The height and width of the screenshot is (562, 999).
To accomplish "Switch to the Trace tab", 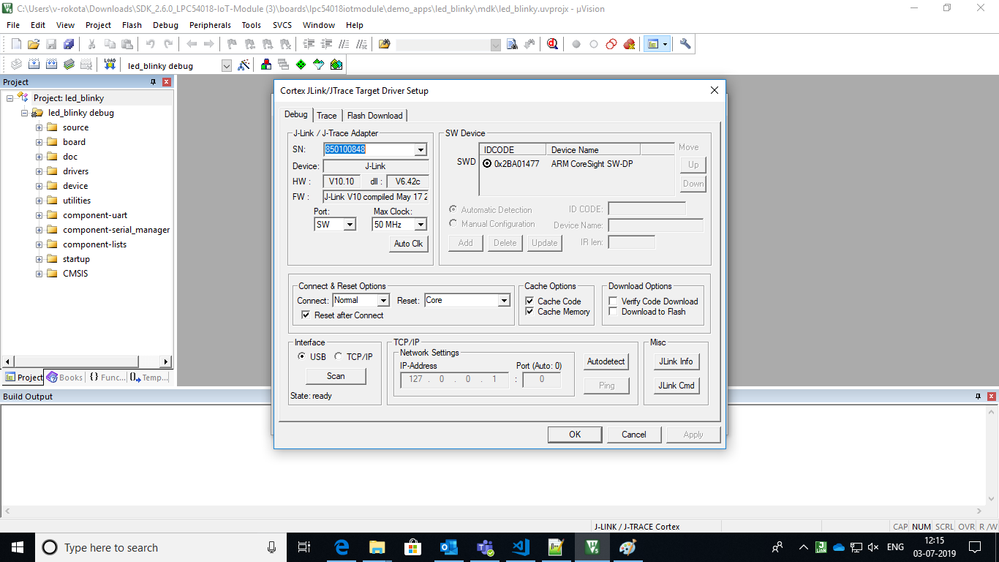I will pyautogui.click(x=327, y=115).
